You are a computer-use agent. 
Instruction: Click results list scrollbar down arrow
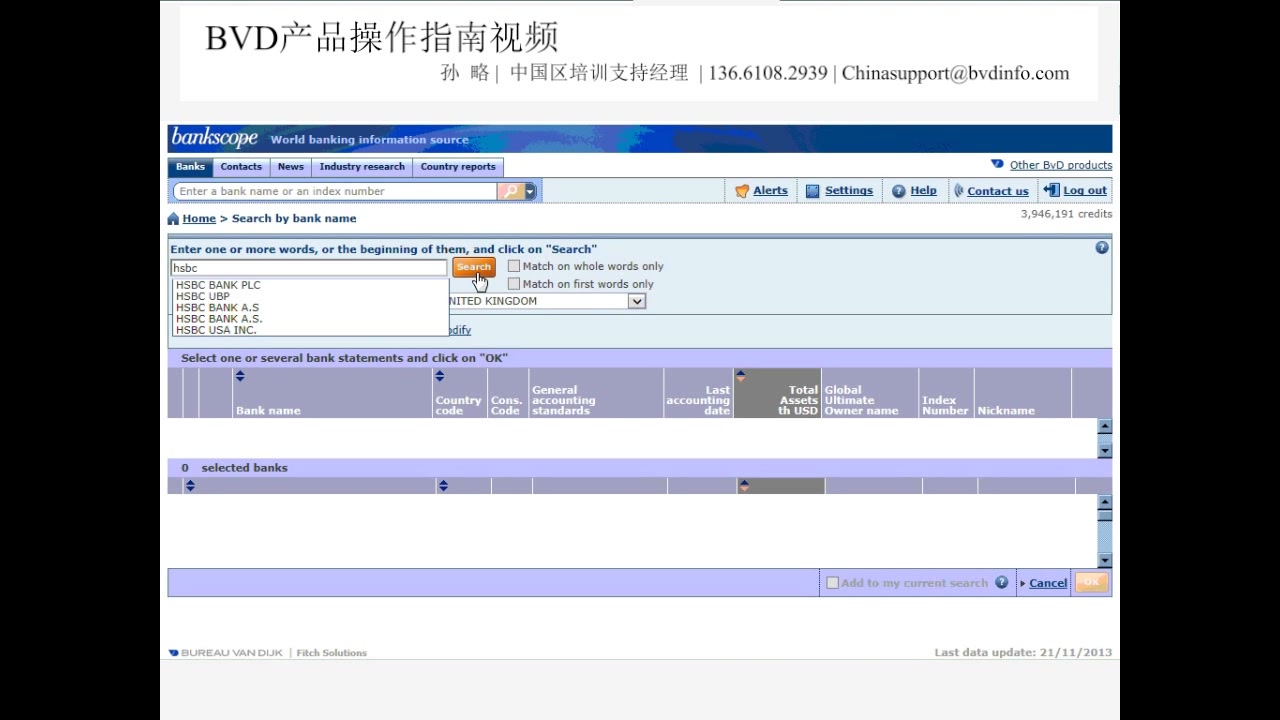pyautogui.click(x=1105, y=451)
